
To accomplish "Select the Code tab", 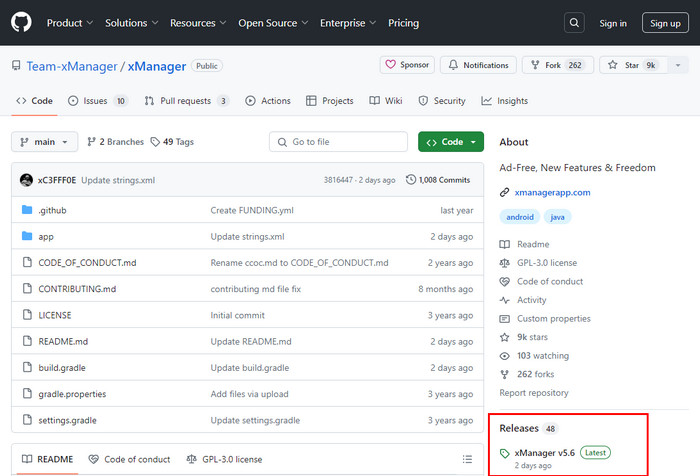I will [x=34, y=101].
